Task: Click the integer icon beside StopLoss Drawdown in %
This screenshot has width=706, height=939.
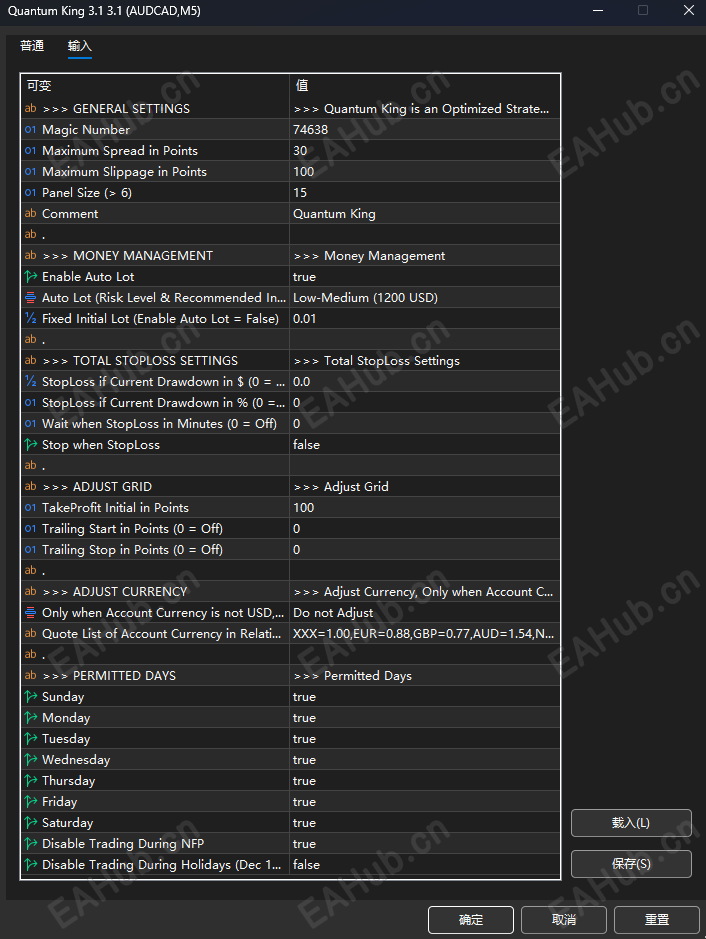Action: click(x=31, y=402)
